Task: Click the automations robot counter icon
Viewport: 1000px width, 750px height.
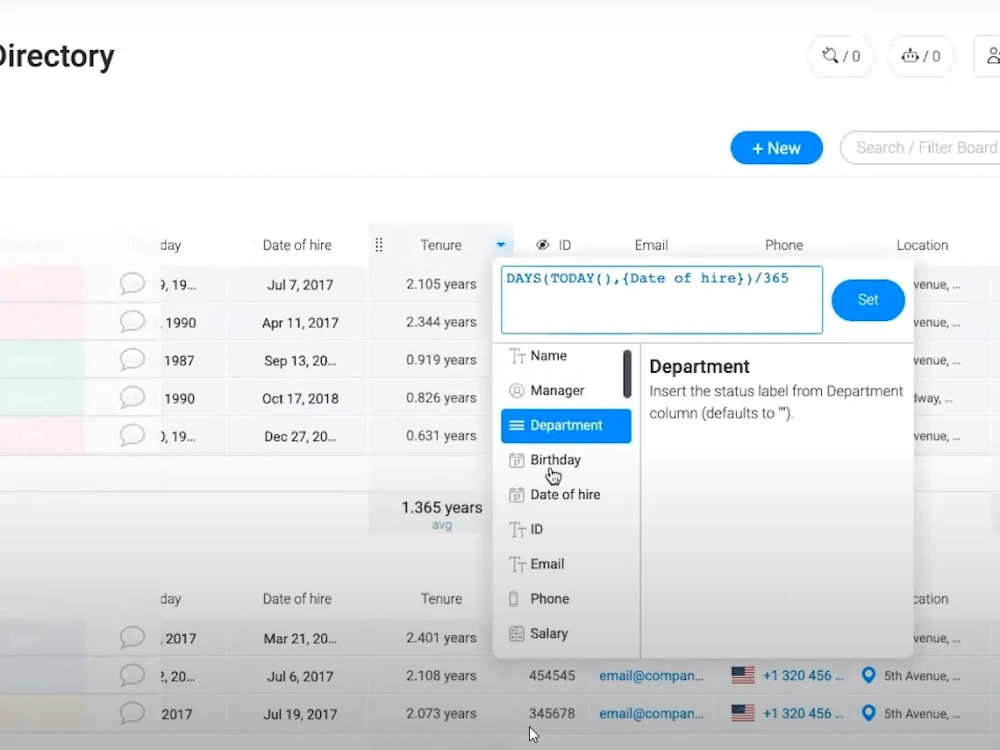Action: tap(920, 56)
